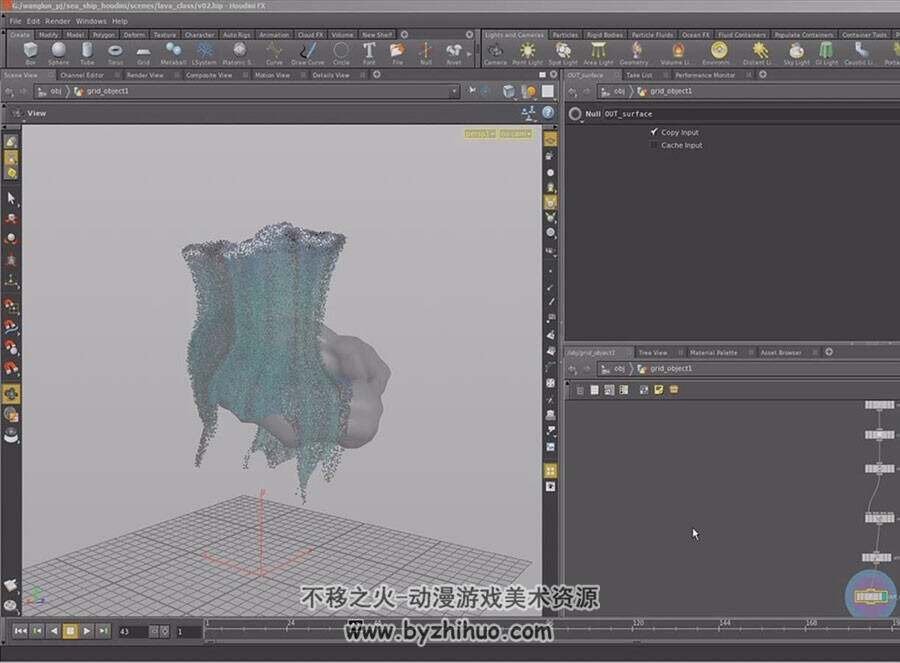The image size is (900, 663).
Task: Play the animation in reverse
Action: coord(53,631)
